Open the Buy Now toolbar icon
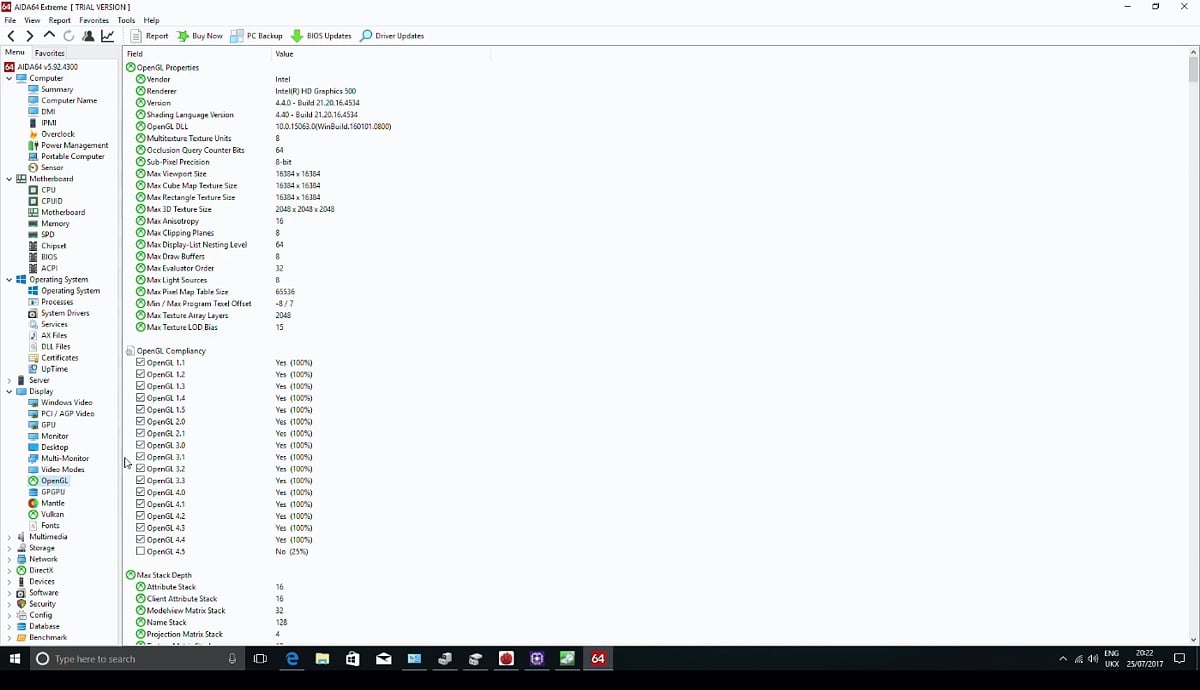The image size is (1200, 690). pos(199,35)
